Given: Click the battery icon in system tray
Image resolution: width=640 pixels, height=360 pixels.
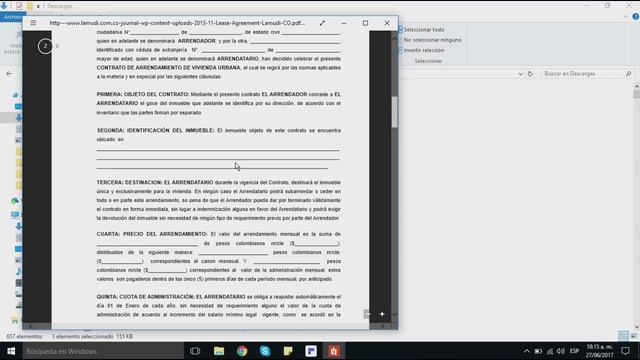Looking at the screenshot, I should tap(538, 351).
